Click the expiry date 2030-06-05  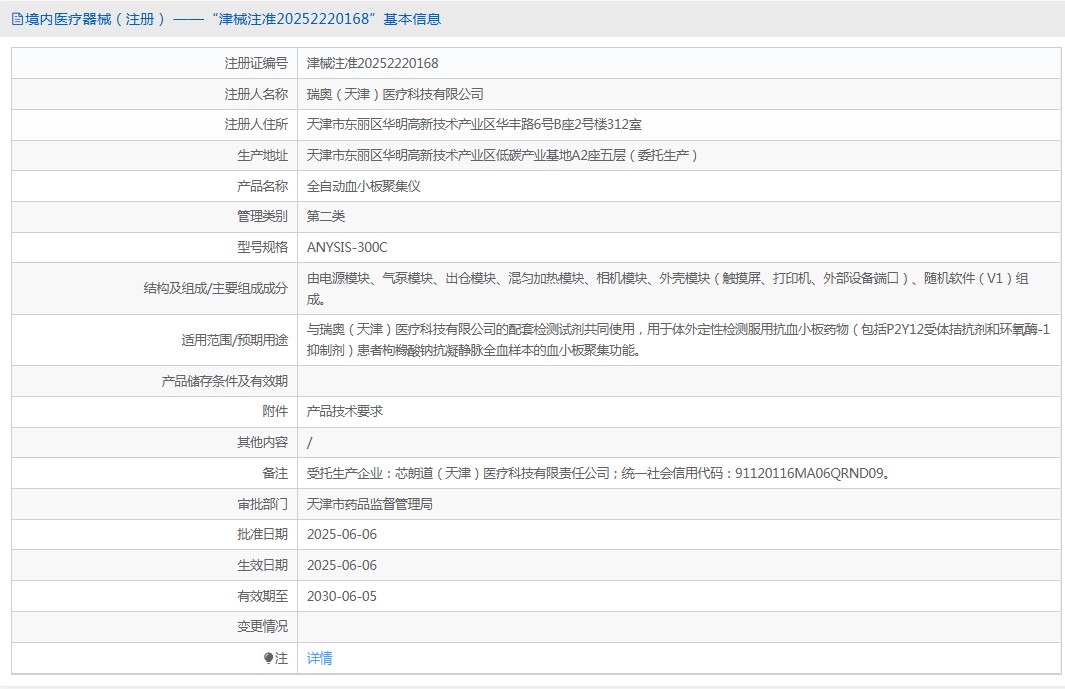342,596
